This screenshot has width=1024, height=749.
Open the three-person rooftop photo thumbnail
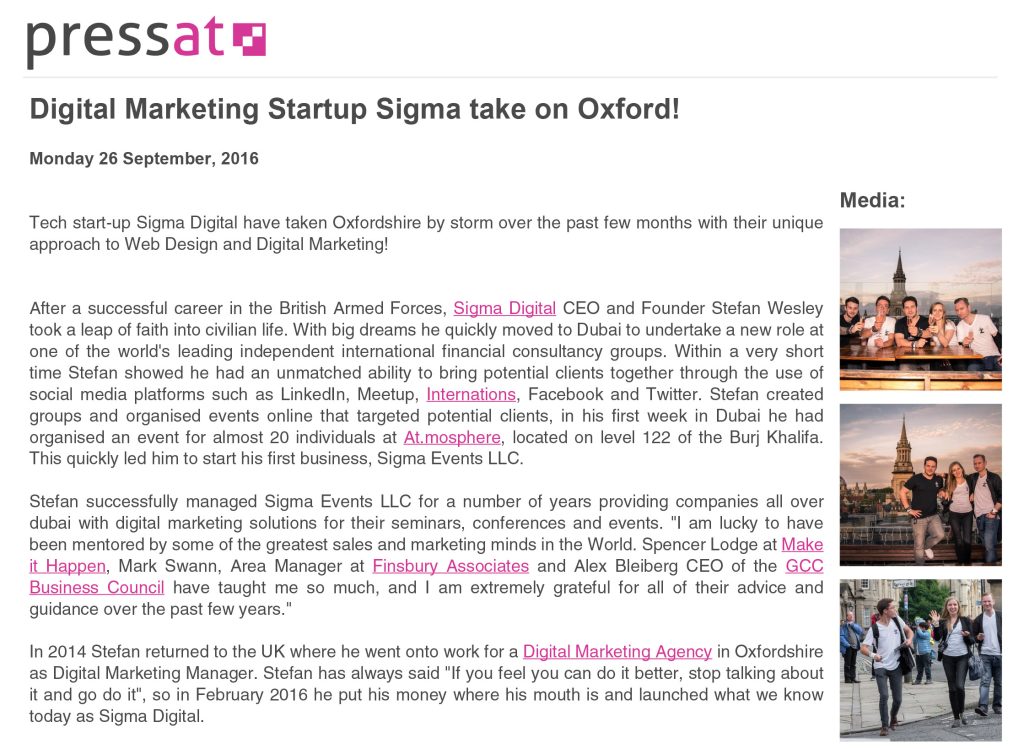click(920, 485)
